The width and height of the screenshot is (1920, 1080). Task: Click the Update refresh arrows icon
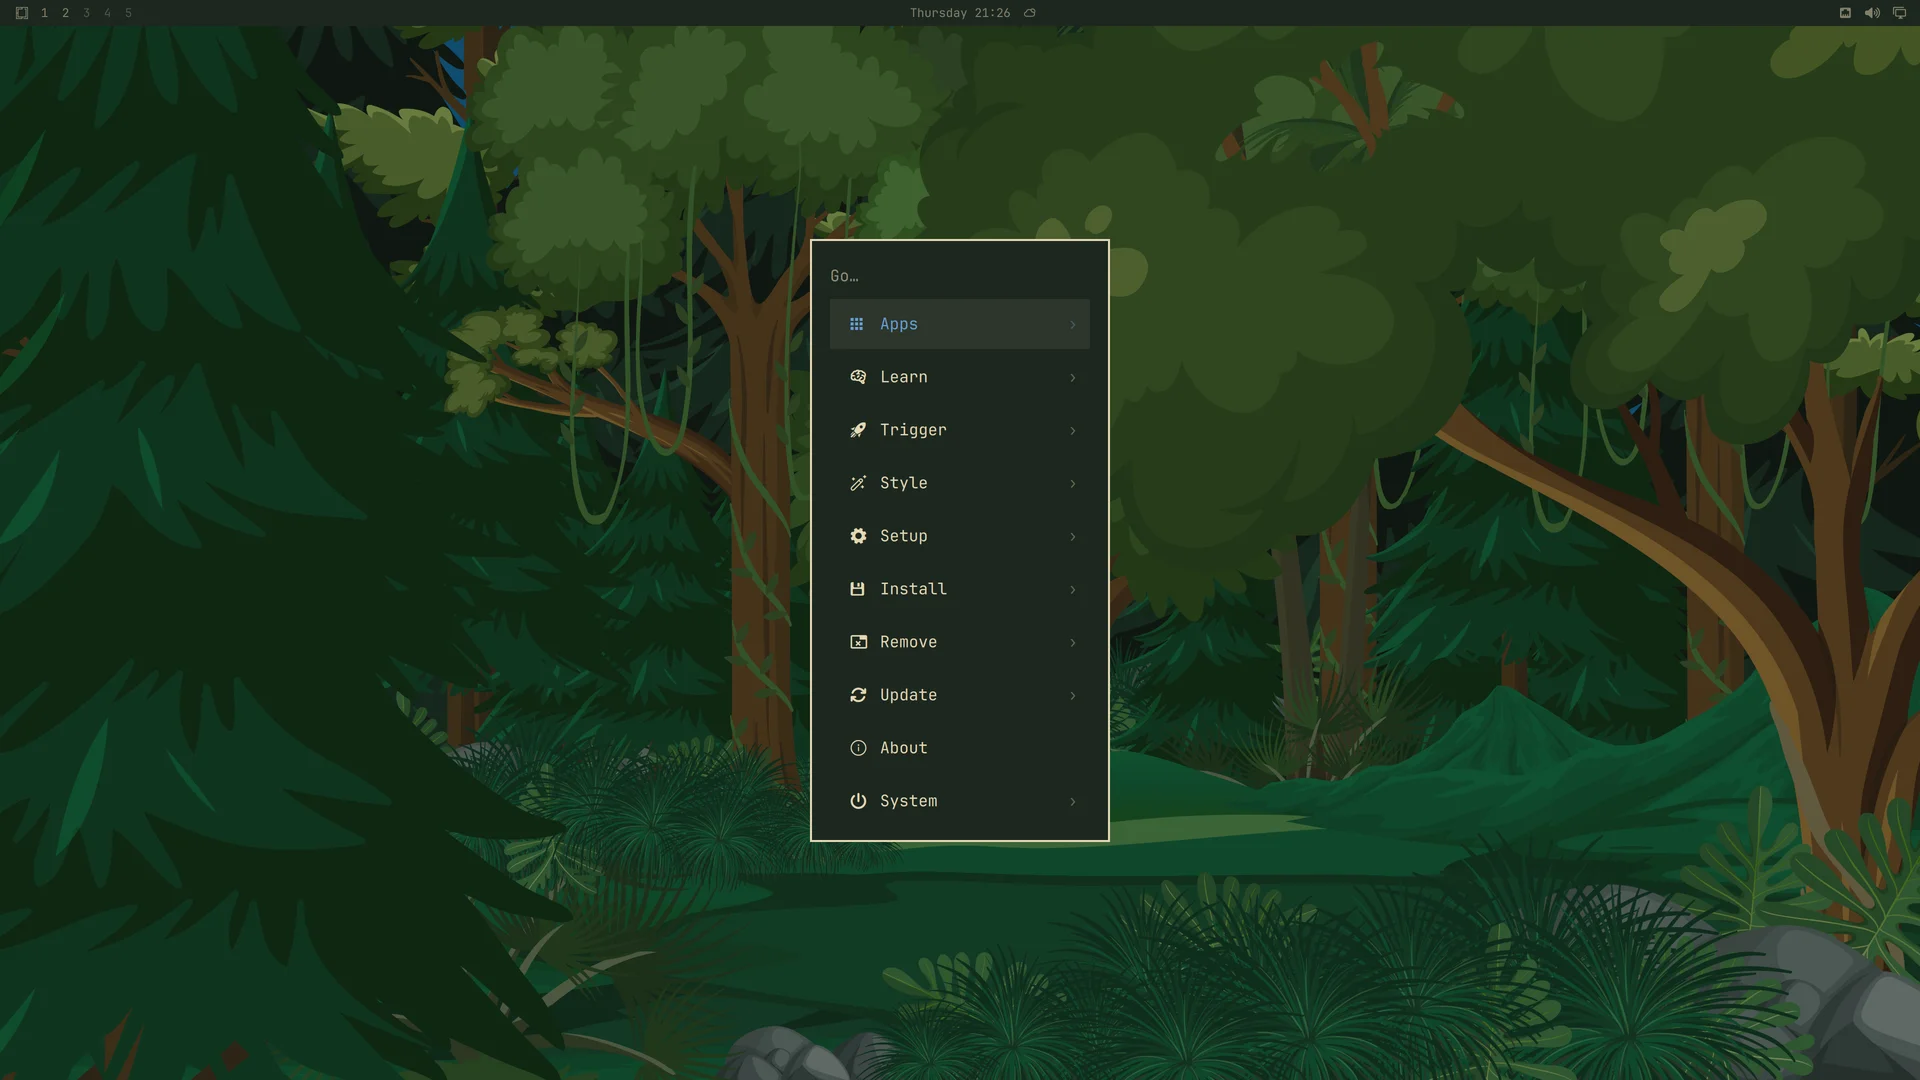coord(858,695)
